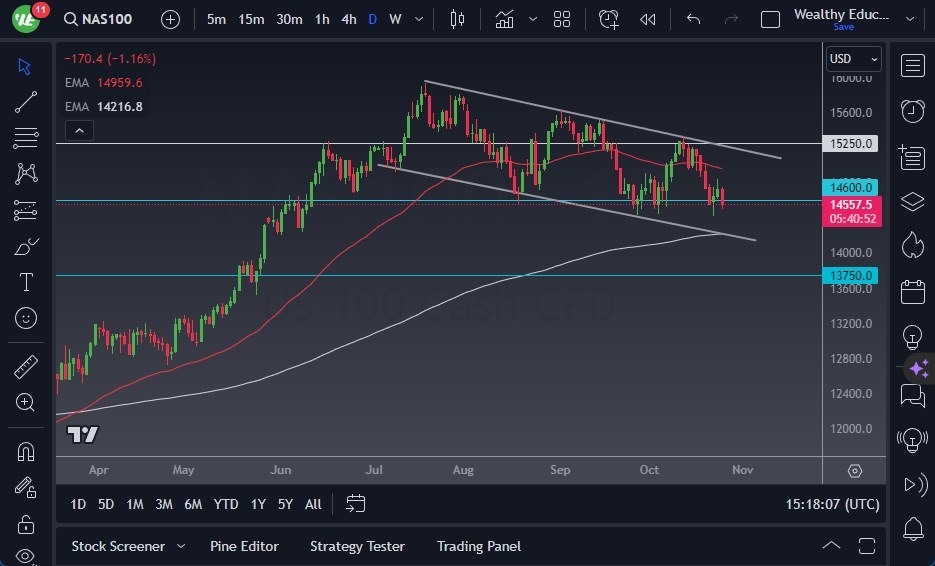This screenshot has width=935, height=566.
Task: Open the alerts clock icon
Action: coord(912,111)
